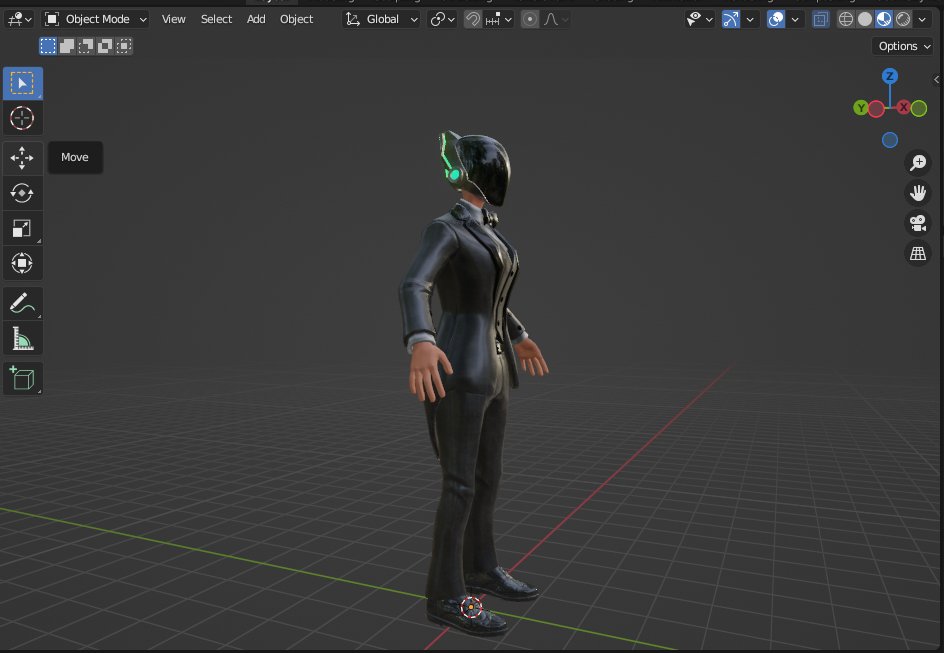Screen dimensions: 944x653
Task: Open the overlays settings dropdown arrow
Action: pos(795,19)
